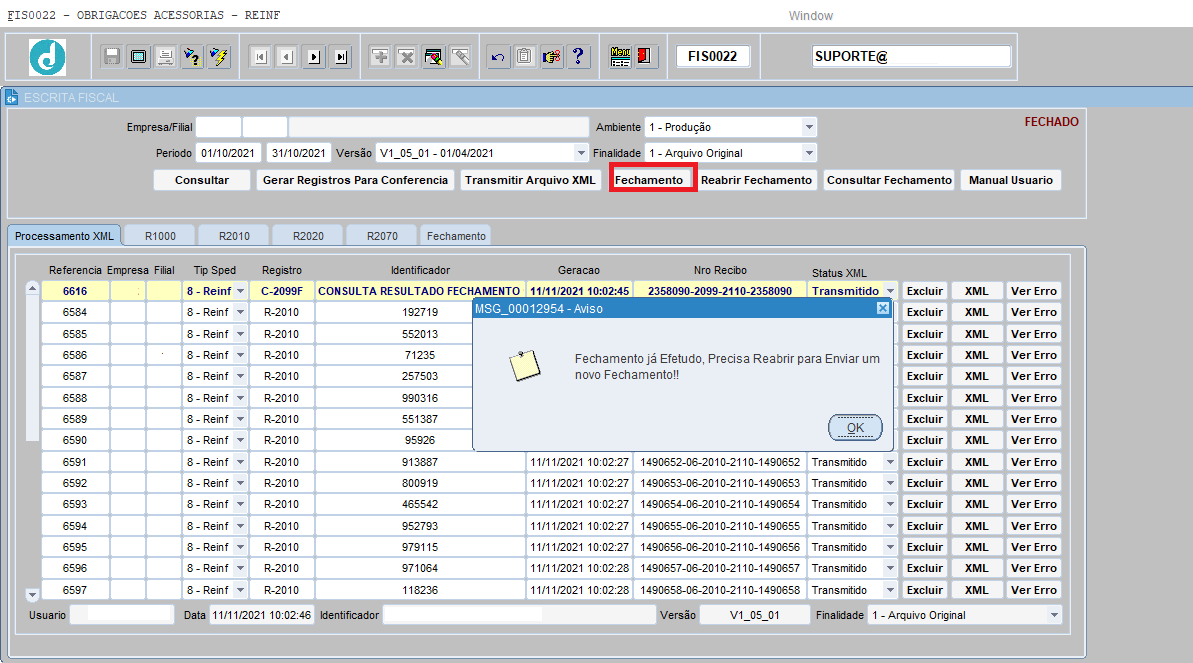The width and height of the screenshot is (1193, 663).
Task: Click Excluir for row 6616
Action: point(924,291)
